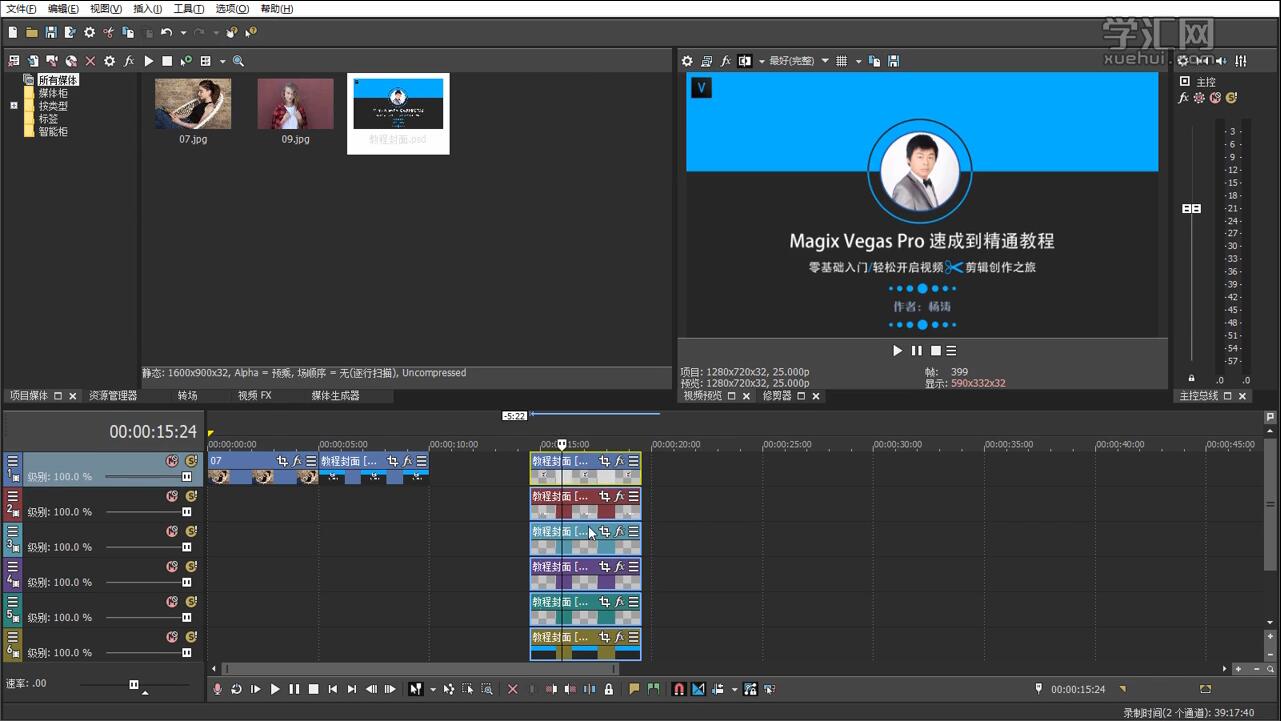The width and height of the screenshot is (1281, 721).
Task: Open the Project Media views dropdown arrow
Action: [222, 61]
